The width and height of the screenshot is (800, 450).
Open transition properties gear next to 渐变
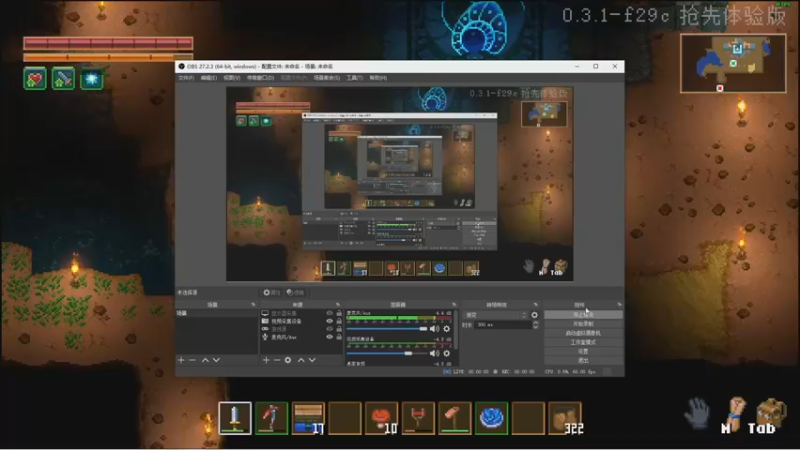535,315
